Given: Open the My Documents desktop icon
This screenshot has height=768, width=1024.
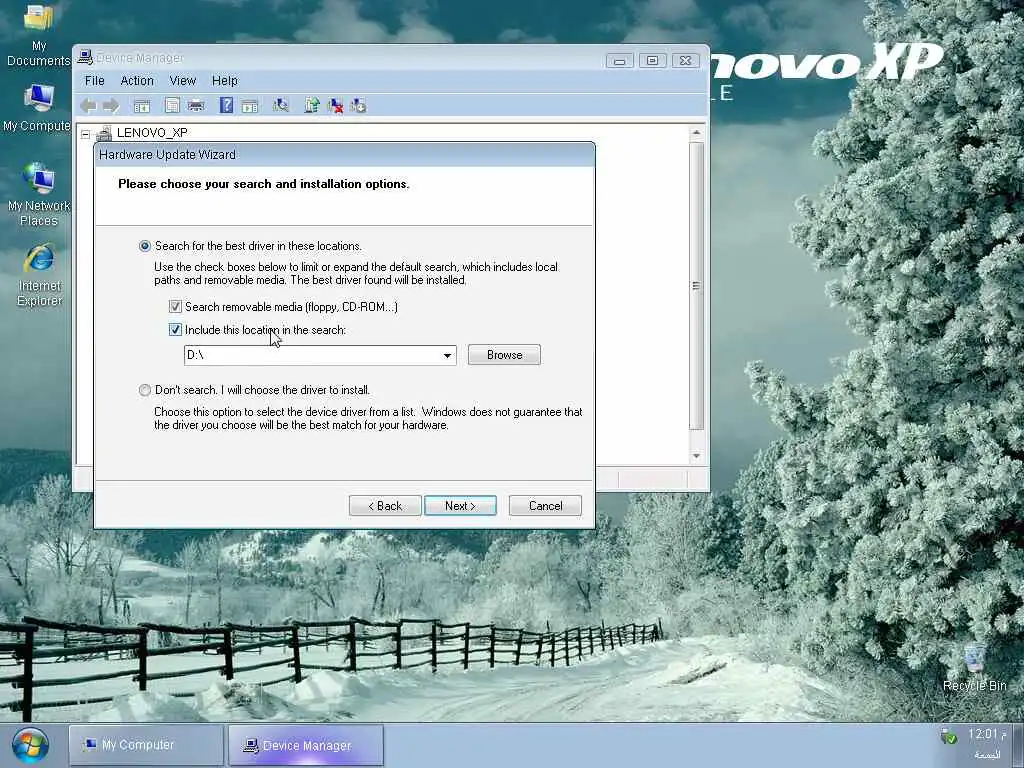Looking at the screenshot, I should point(39,35).
